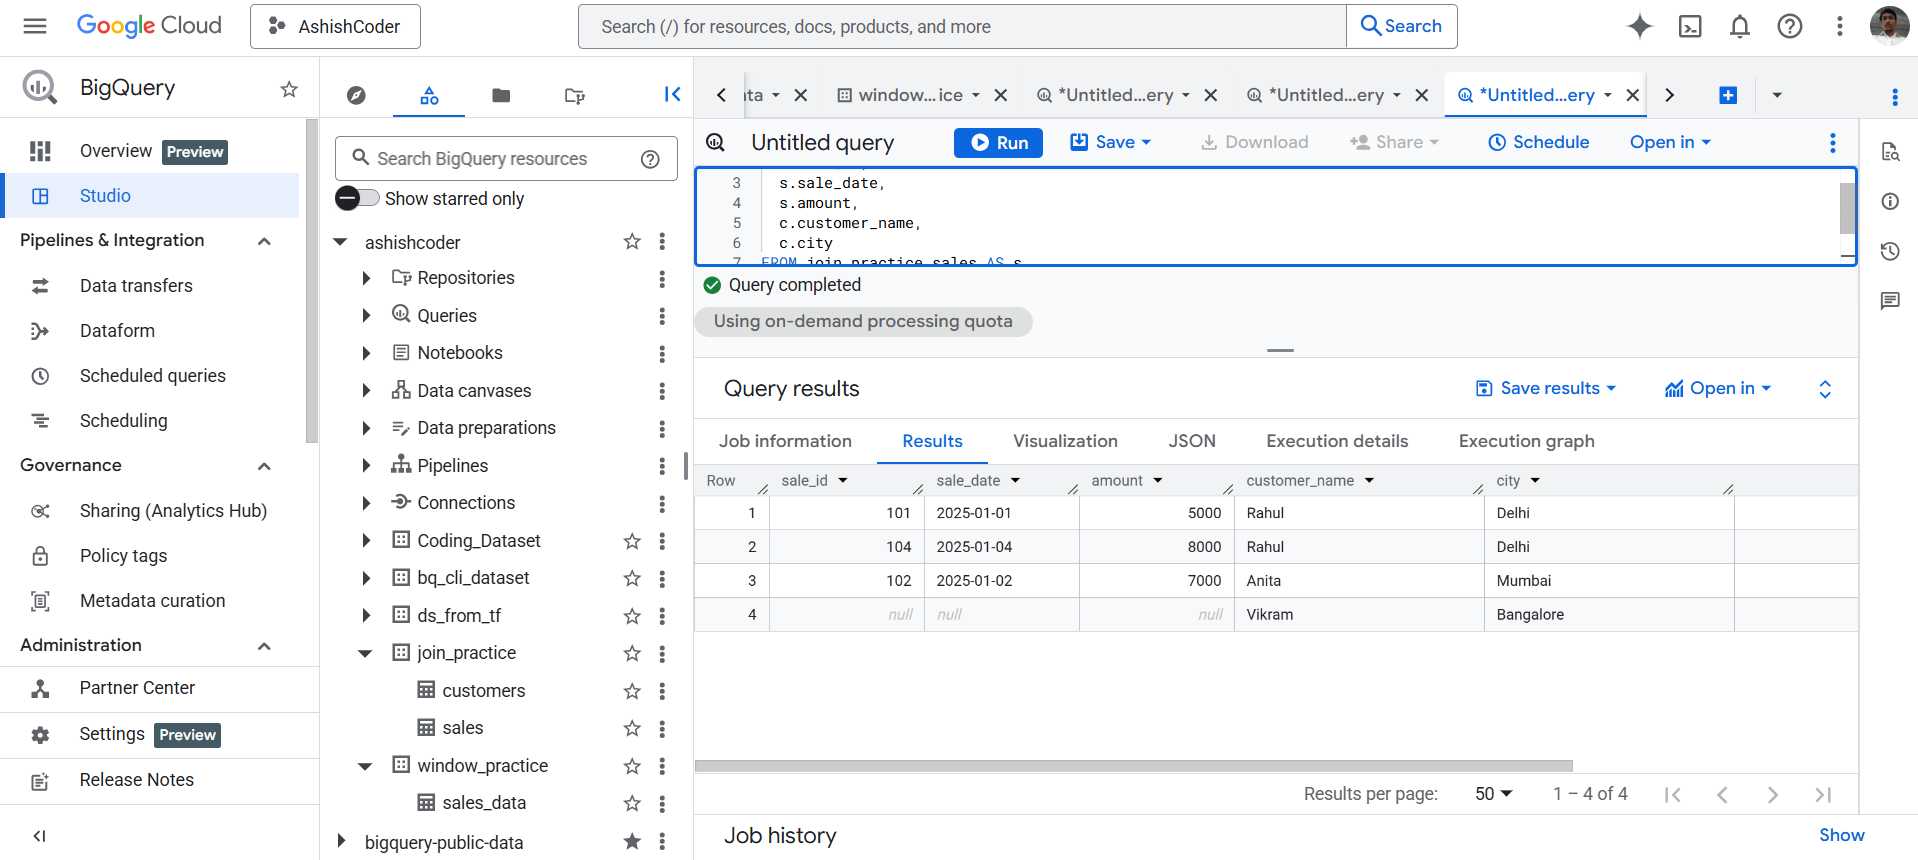
Task: Select the classic explorer resources icon
Action: pos(429,95)
